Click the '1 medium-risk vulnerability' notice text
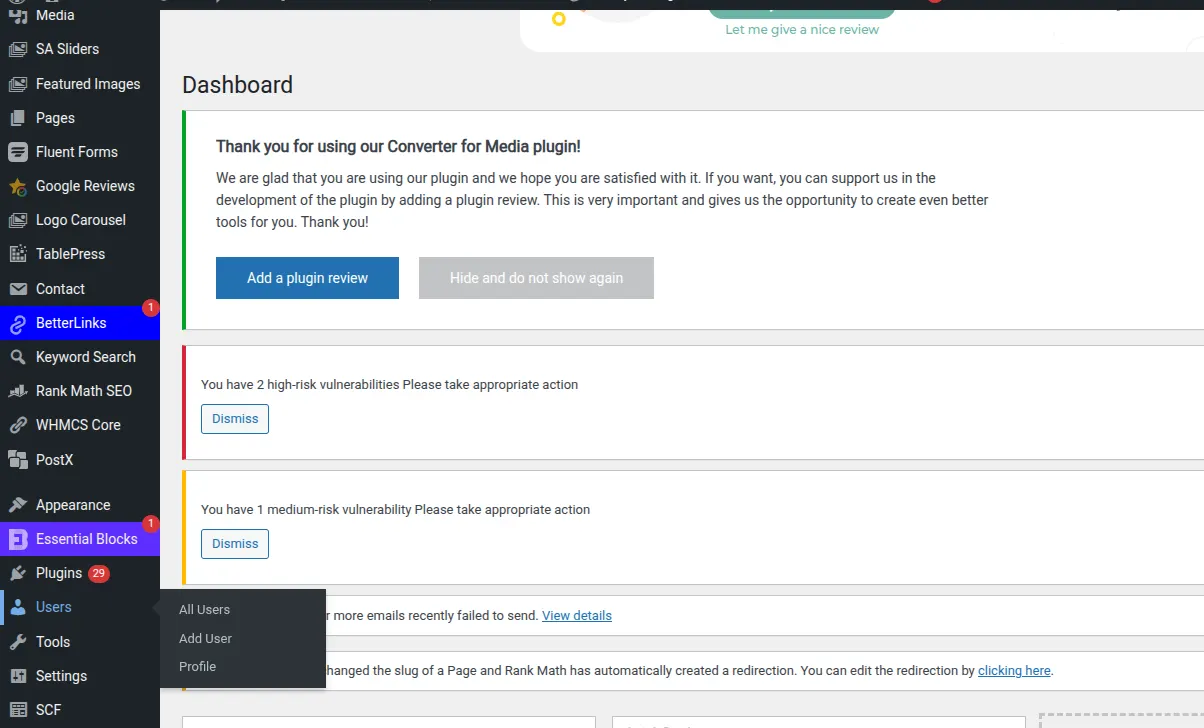The width and height of the screenshot is (1204, 728). [x=395, y=509]
